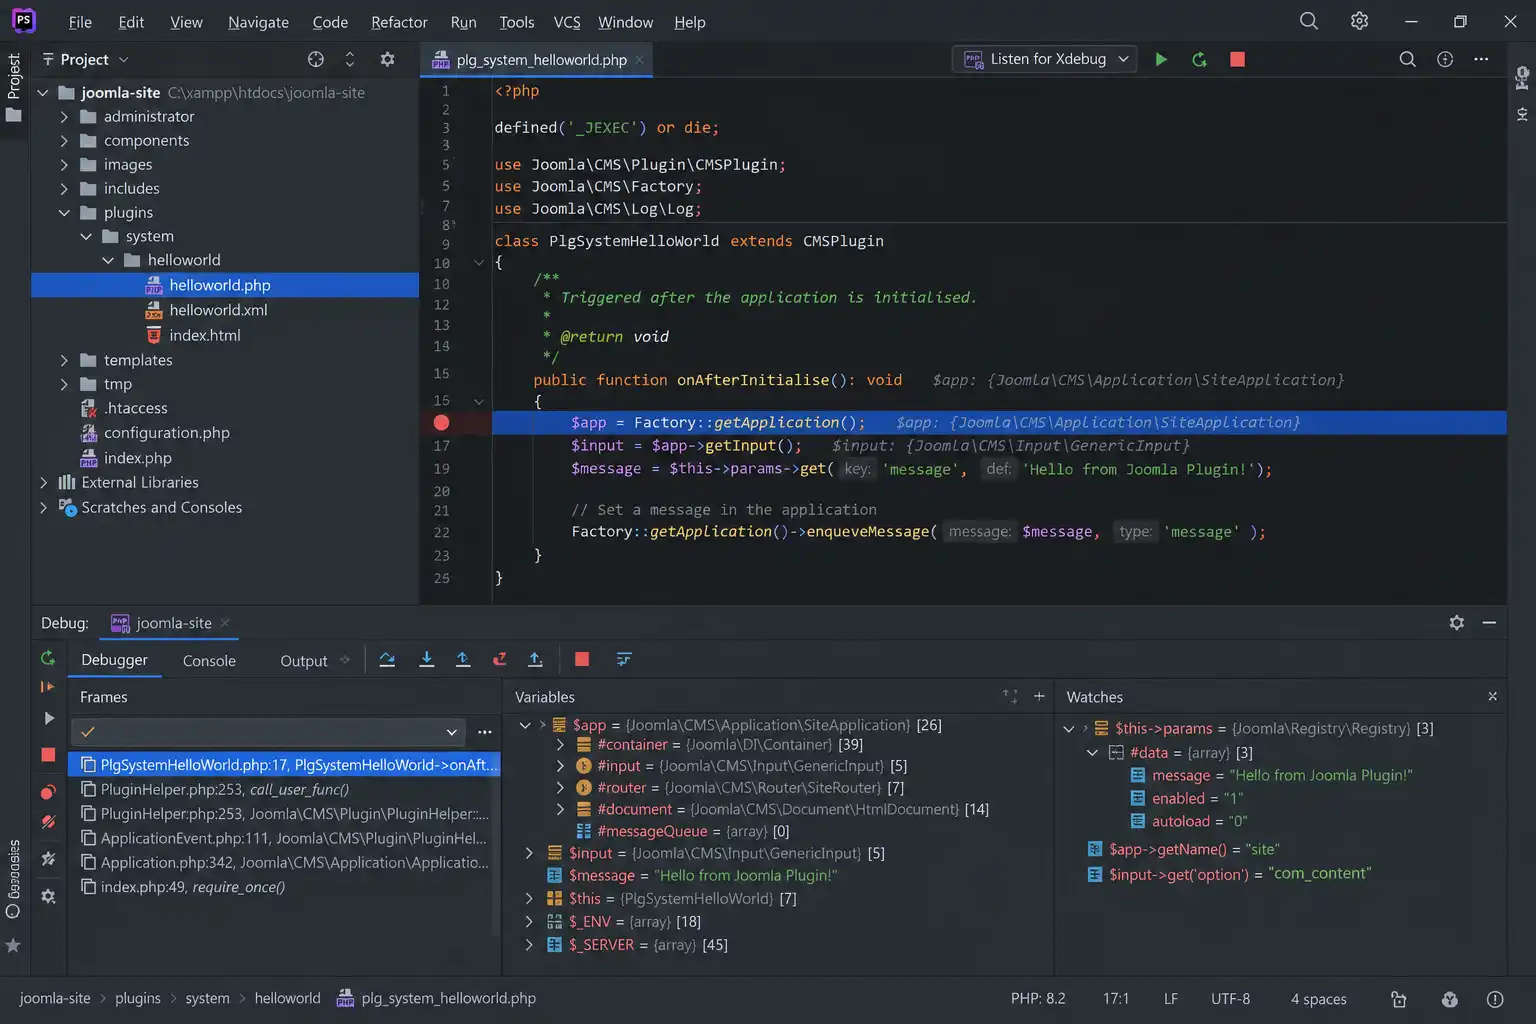Image resolution: width=1536 pixels, height=1024 pixels.
Task: Click the Step Over debugger icon
Action: 387,659
